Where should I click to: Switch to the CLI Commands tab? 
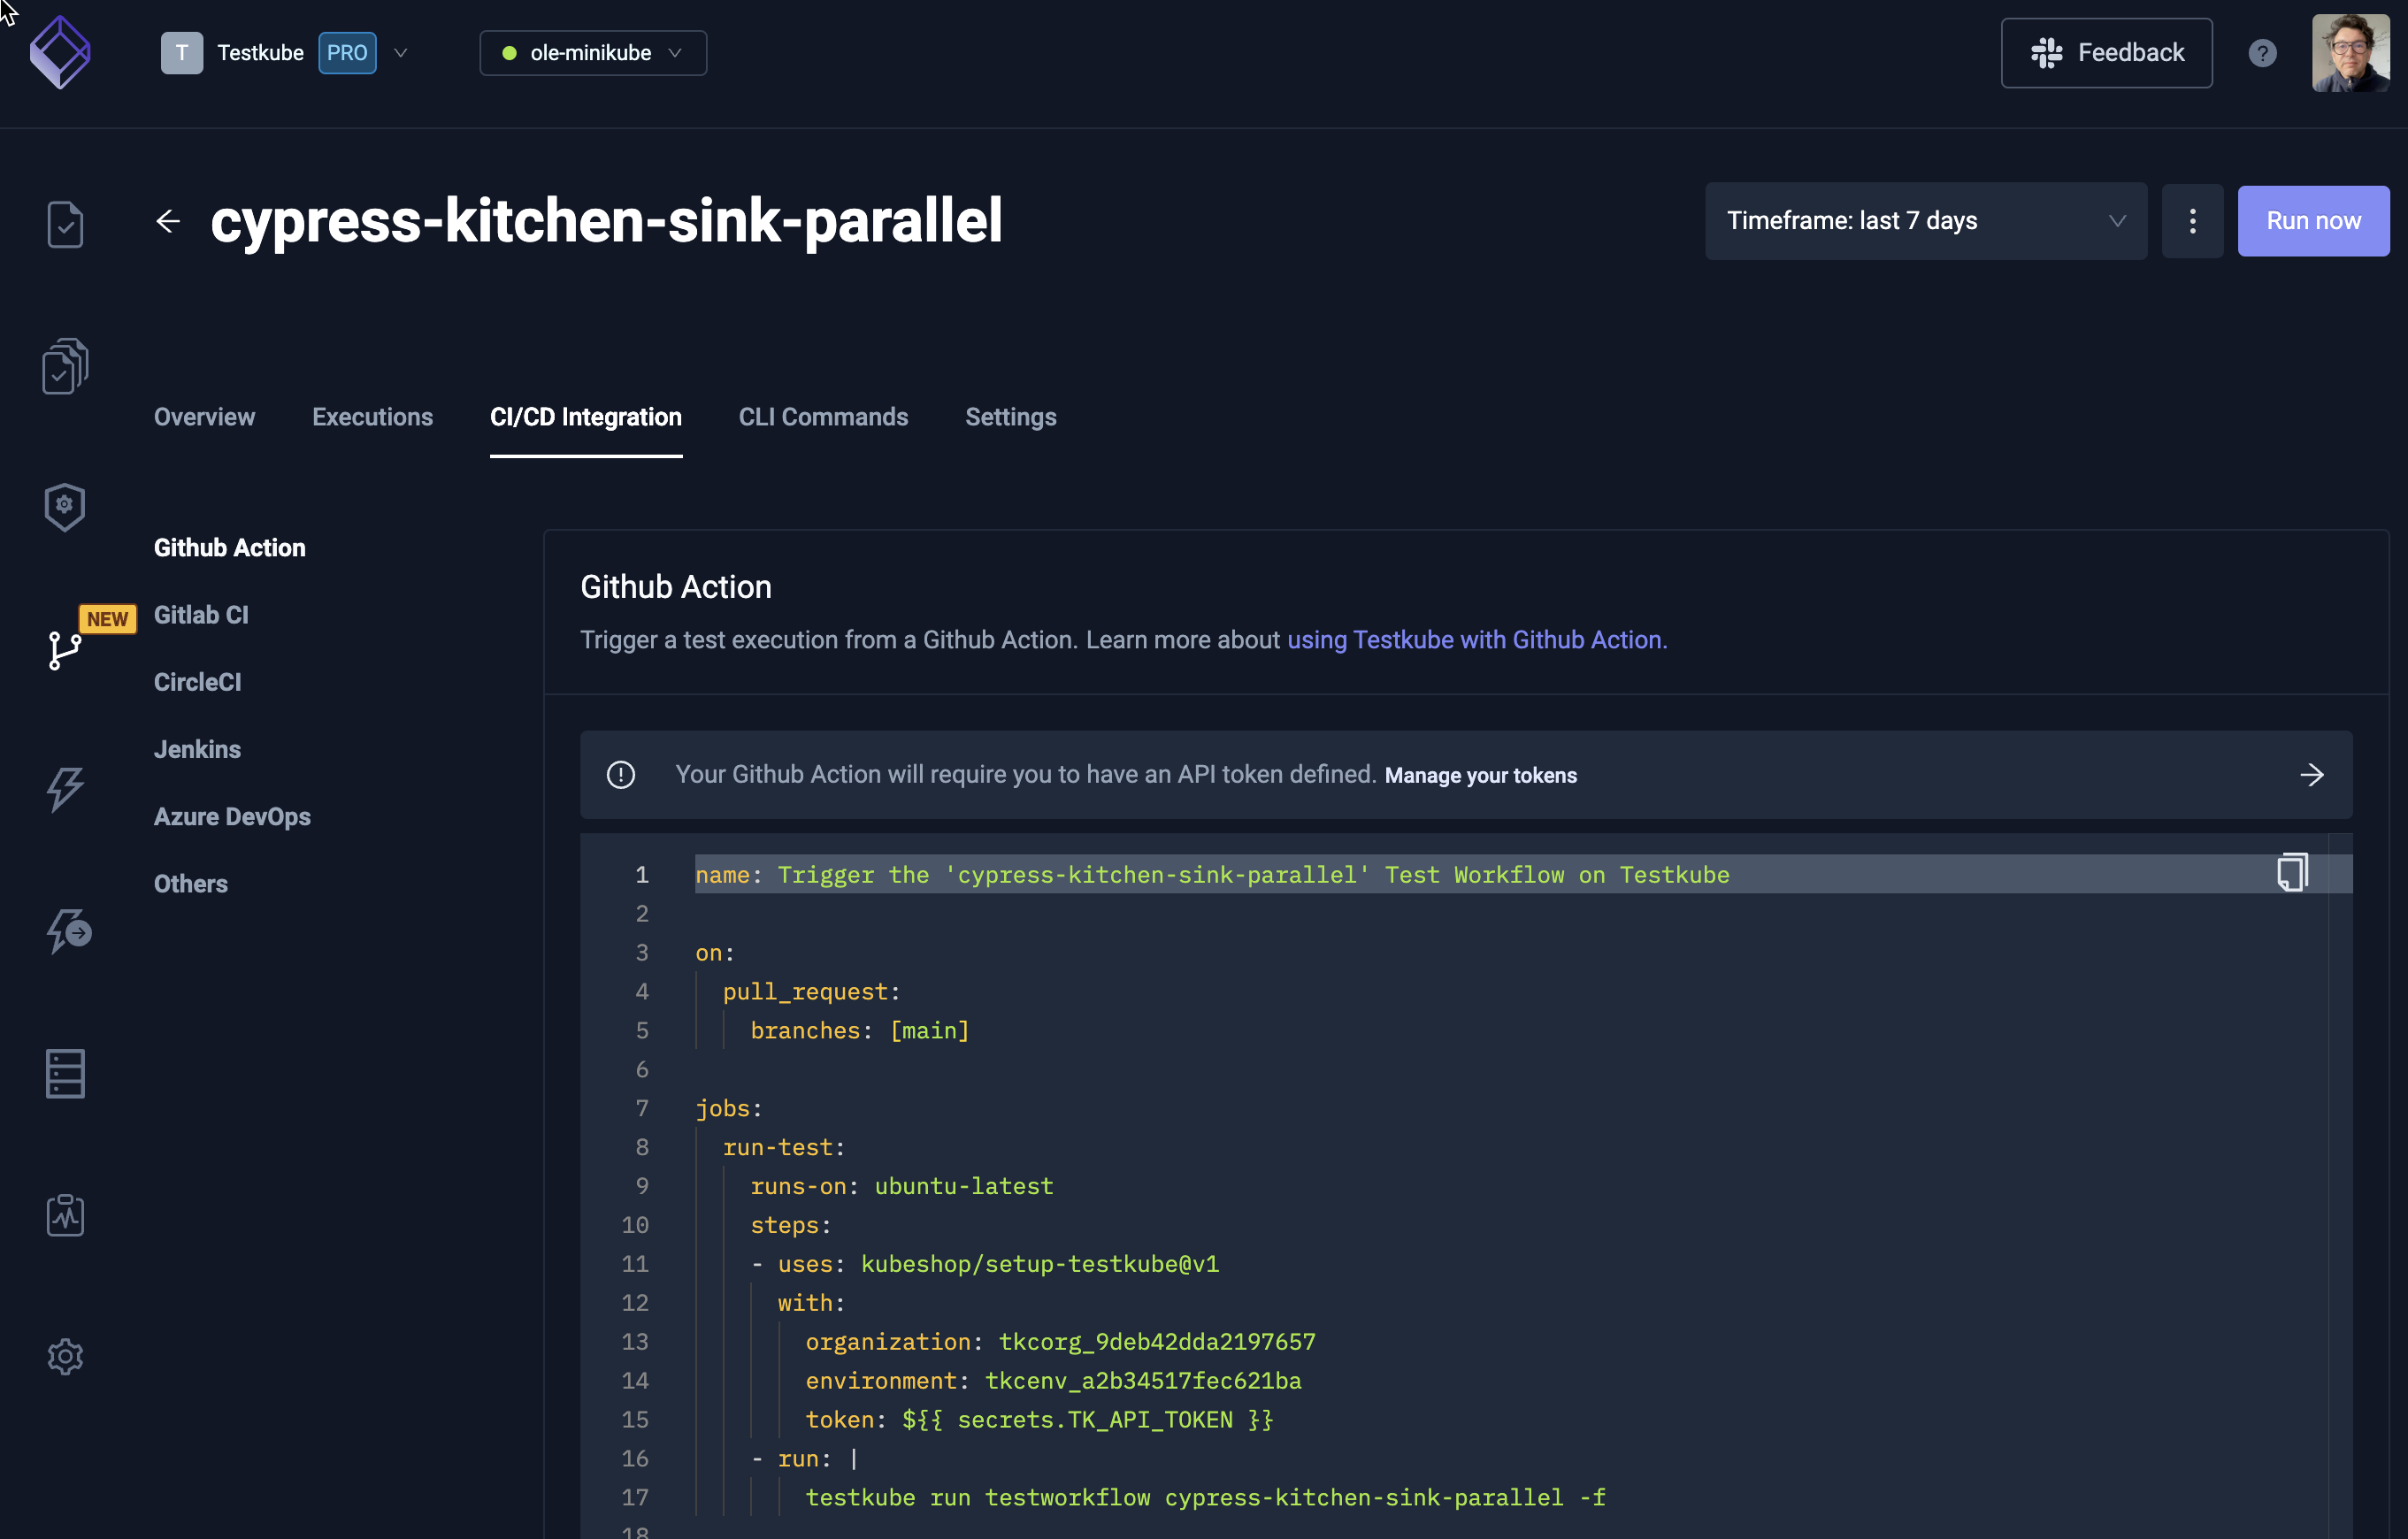[823, 416]
